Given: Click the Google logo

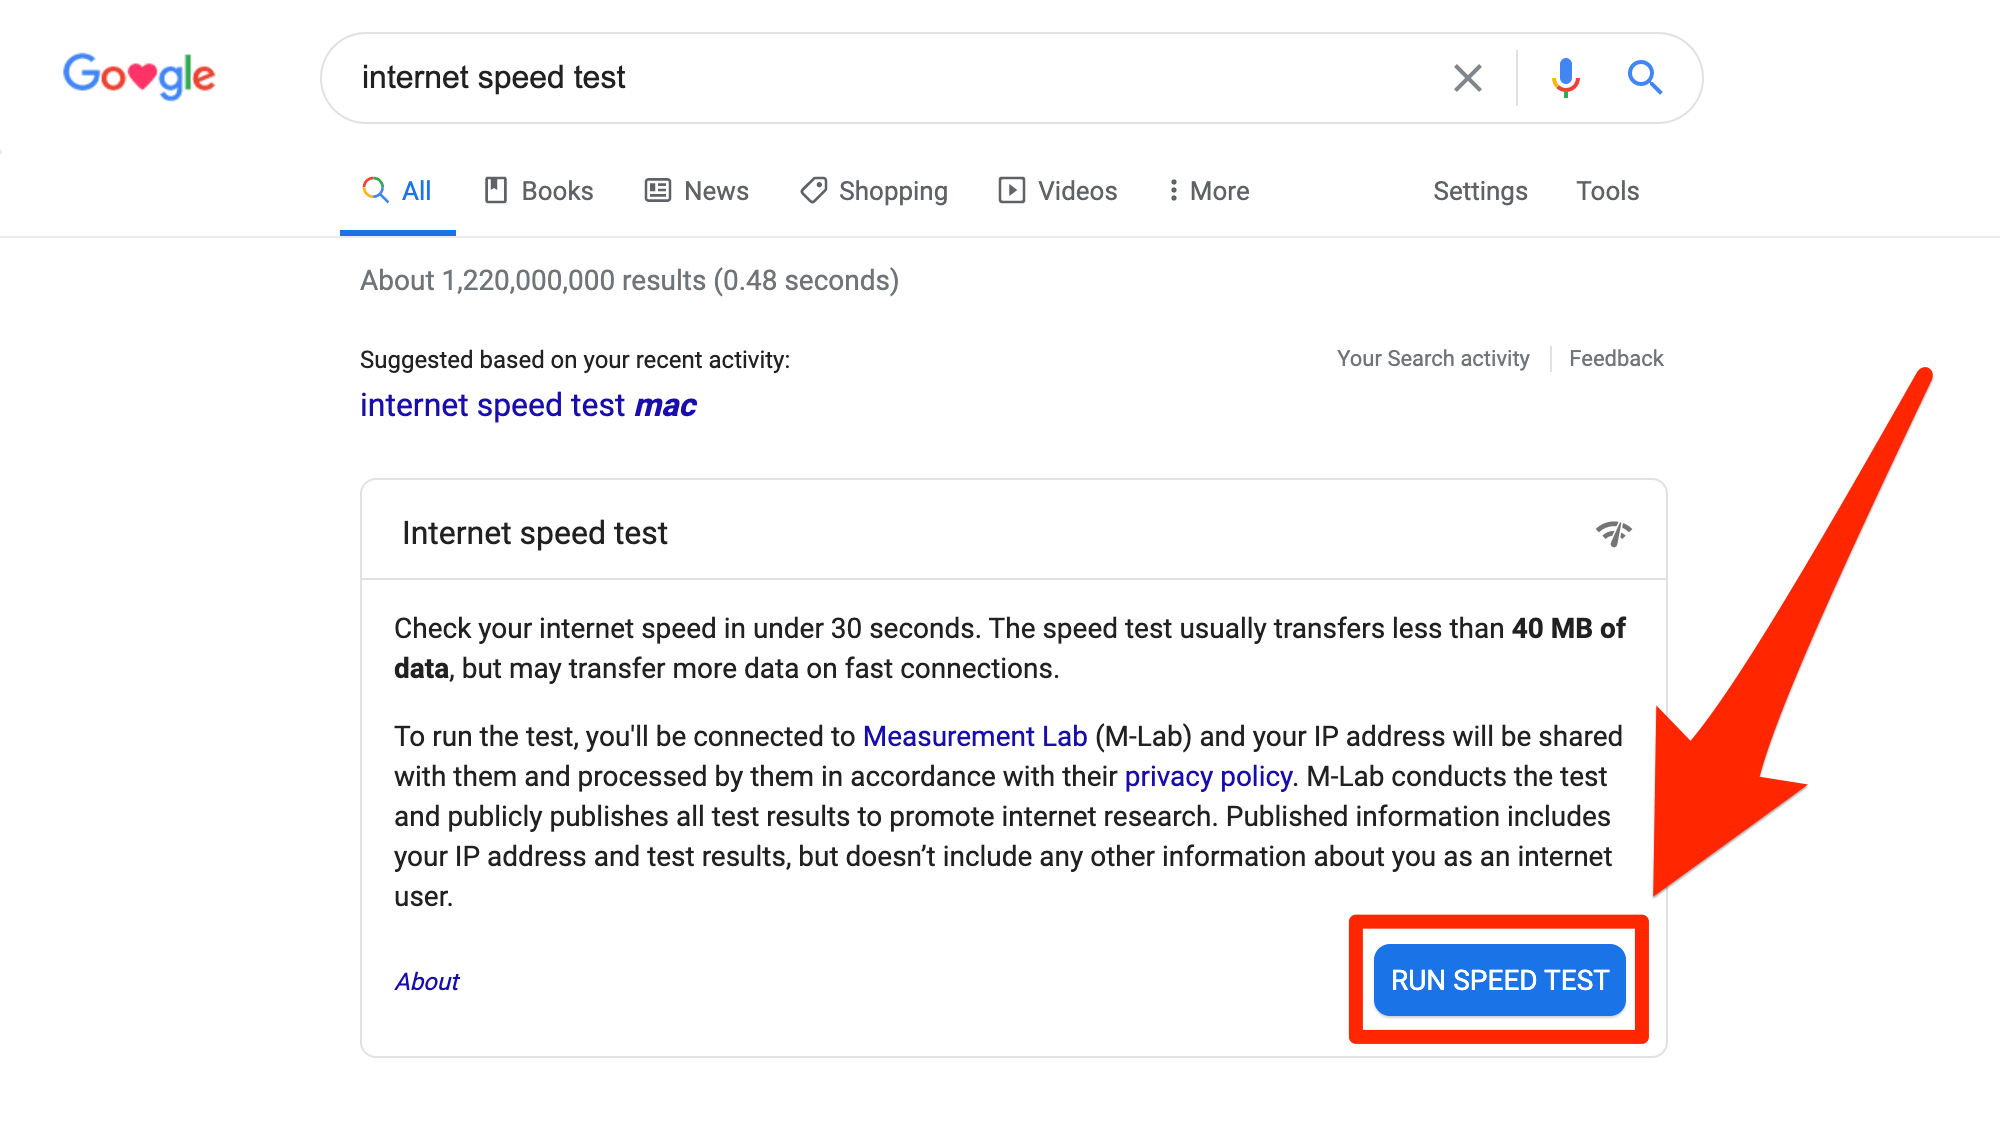Looking at the screenshot, I should pyautogui.click(x=139, y=76).
